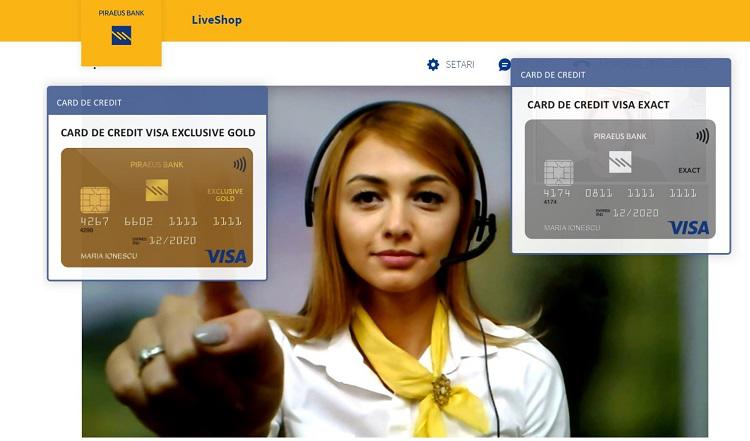
Task: Click the Visa Exclusive Gold card title
Action: [x=157, y=132]
